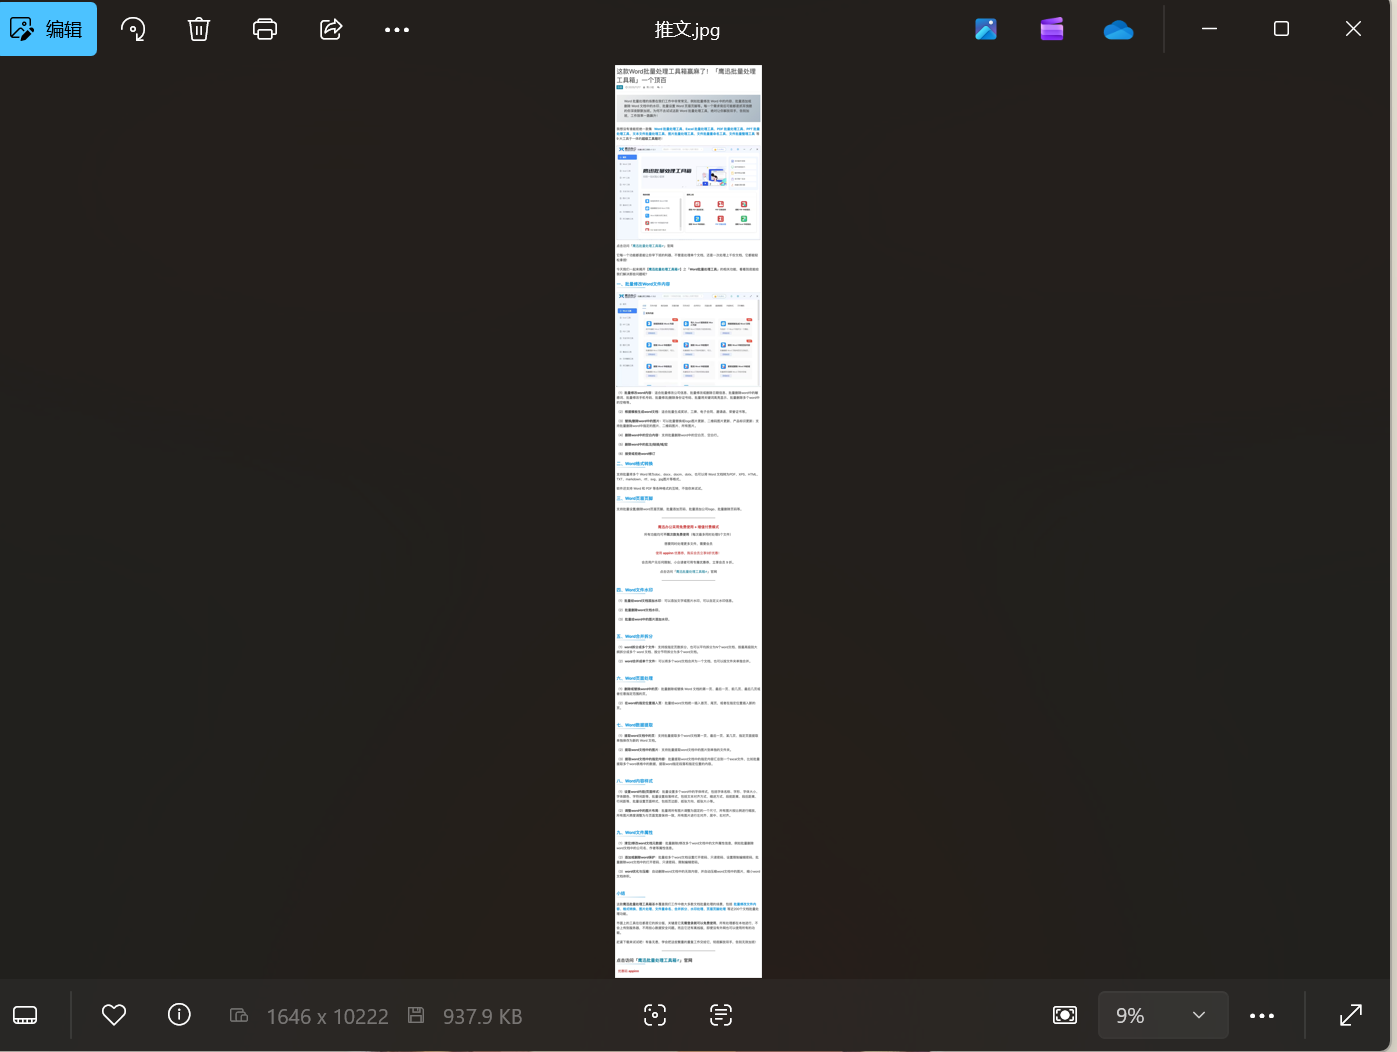Screen dimensions: 1397x1052
Task: Show file info with the info icon
Action: click(x=179, y=1015)
